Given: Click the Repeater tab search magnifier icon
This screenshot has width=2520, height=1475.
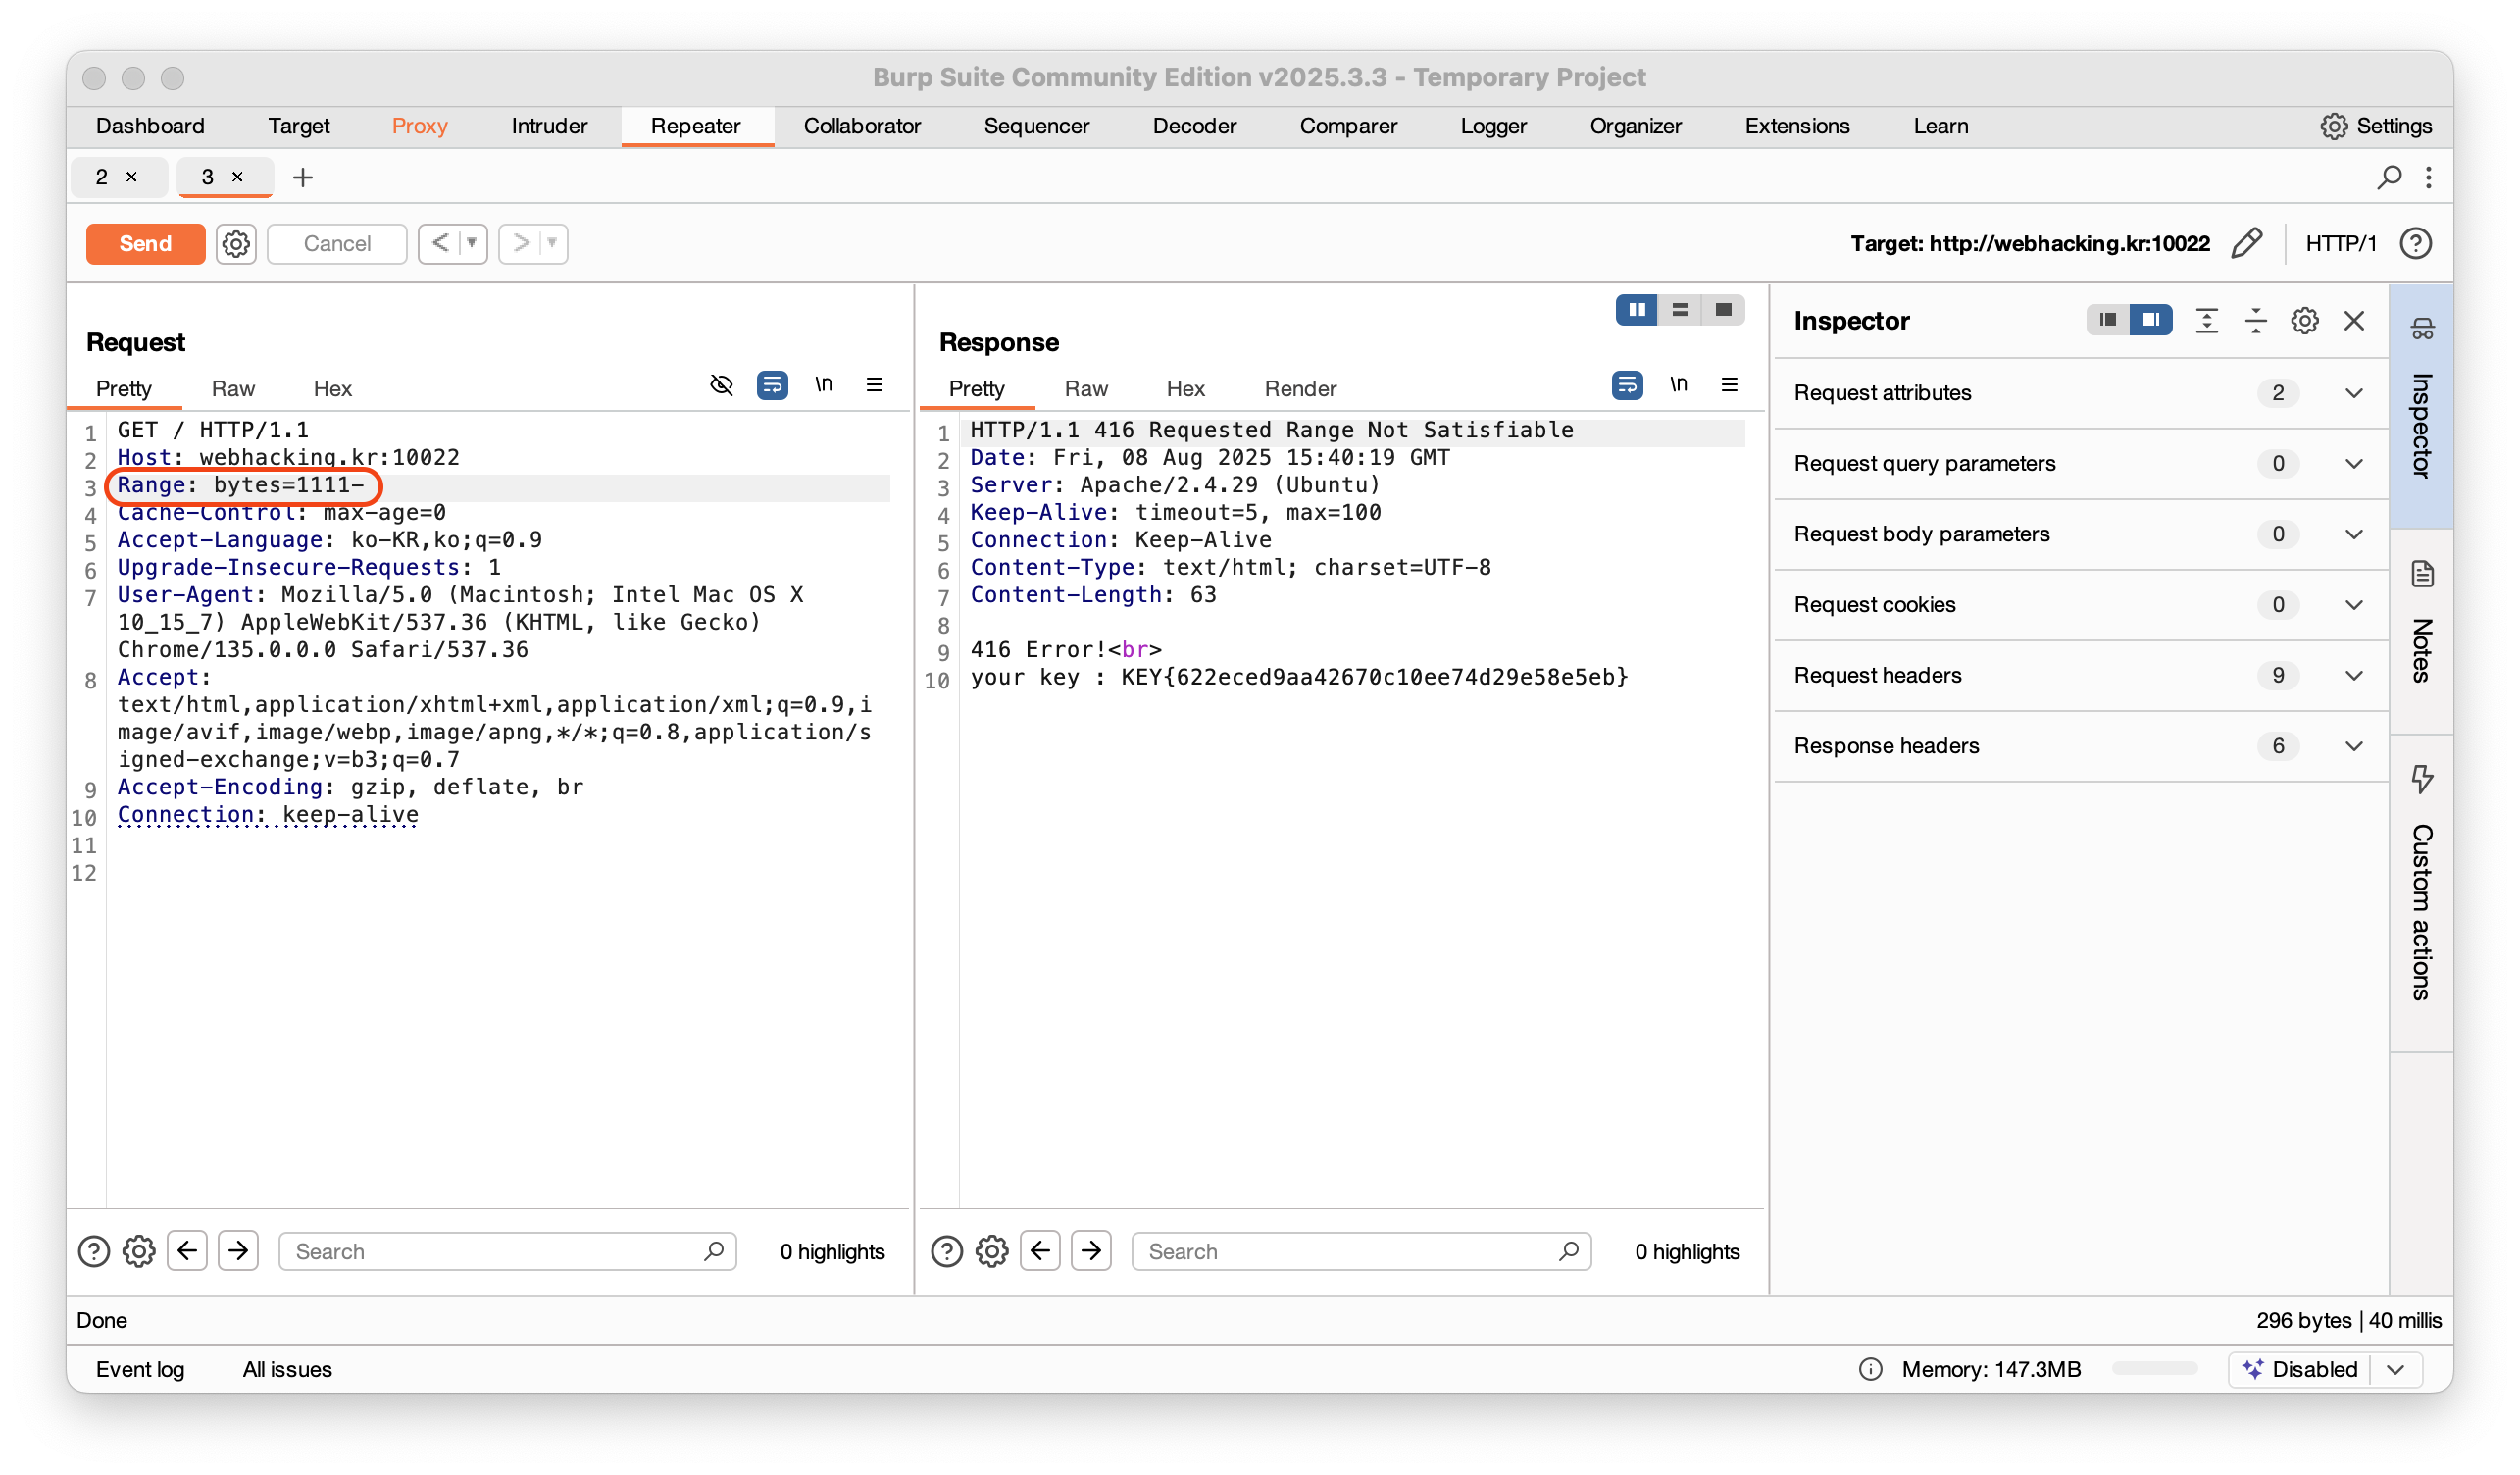Looking at the screenshot, I should 2388,177.
